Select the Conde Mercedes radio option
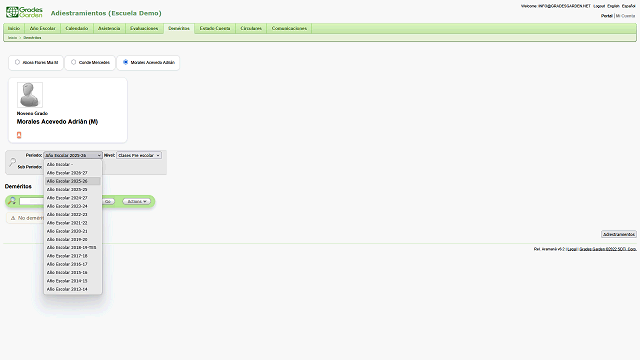 [73, 62]
